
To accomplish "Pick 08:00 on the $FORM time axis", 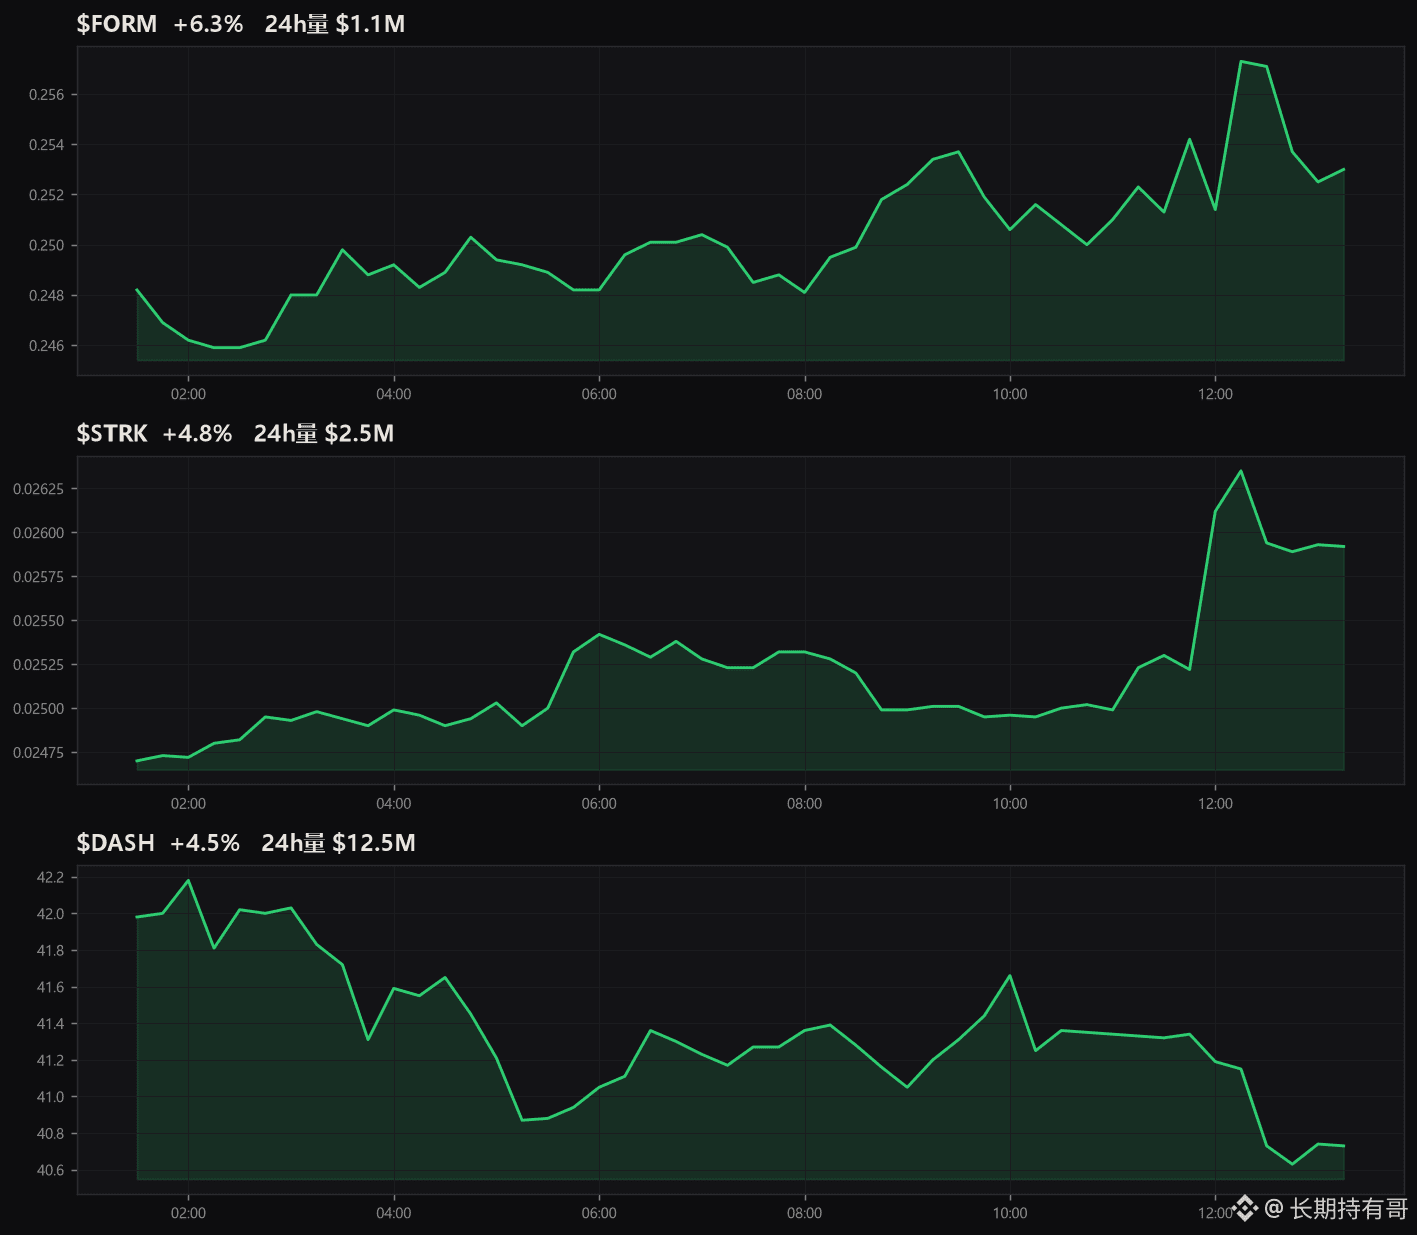I will 805,394.
